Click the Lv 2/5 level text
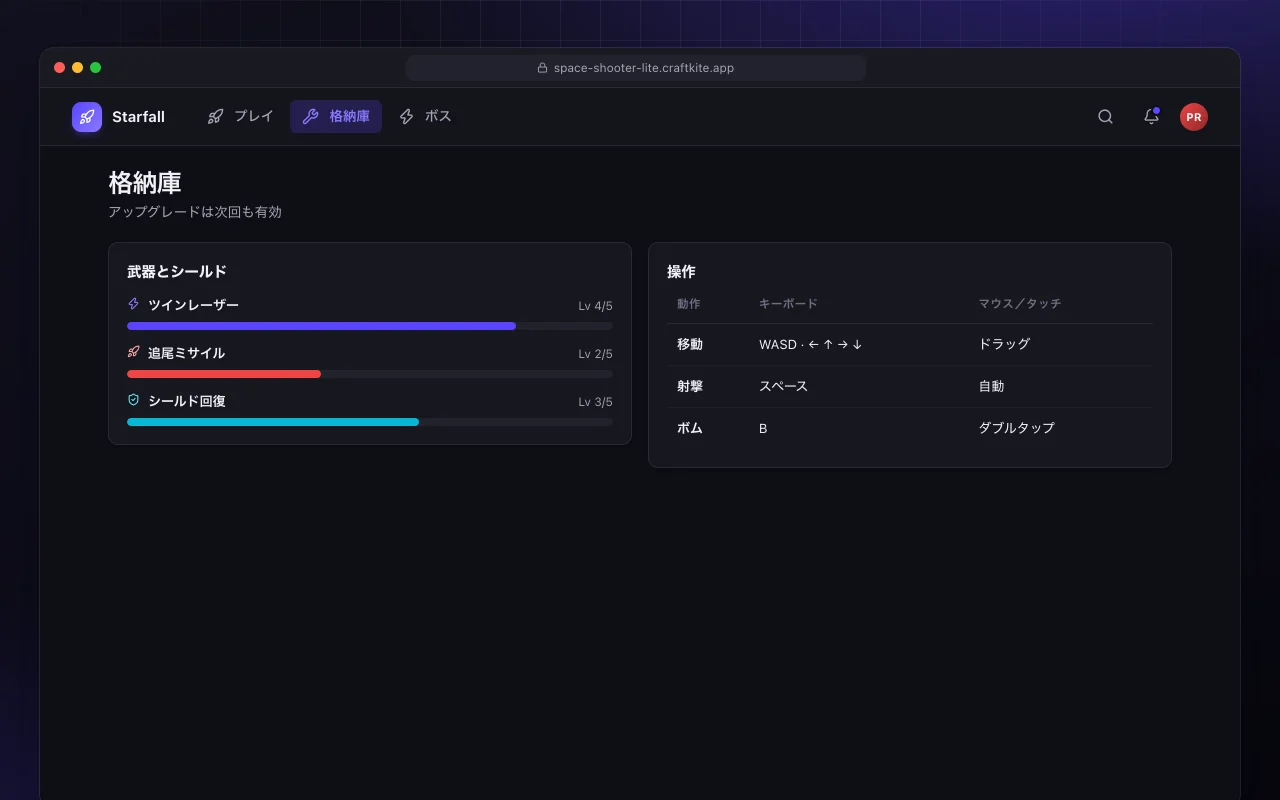 595,354
